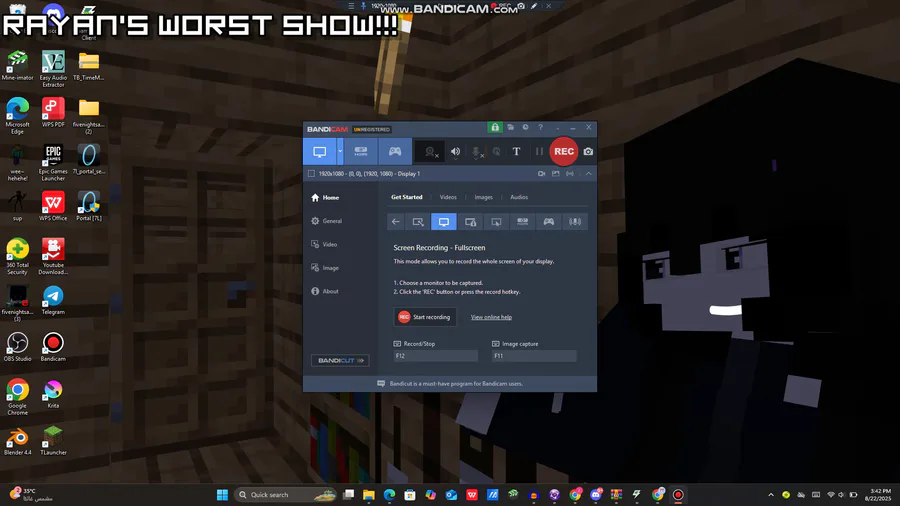Open the Bandicam taskbar icon
This screenshot has width=900, height=506.
point(678,495)
